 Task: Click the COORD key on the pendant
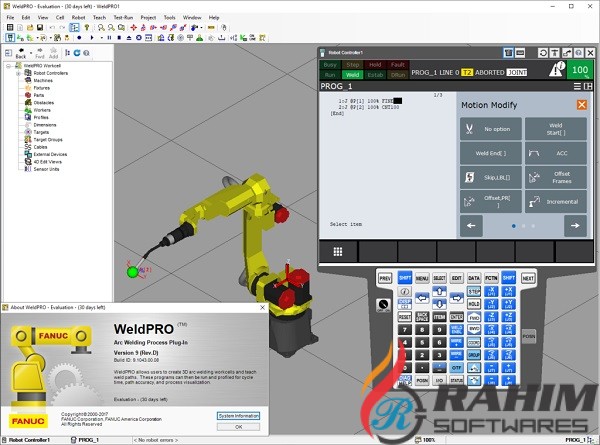click(474, 342)
